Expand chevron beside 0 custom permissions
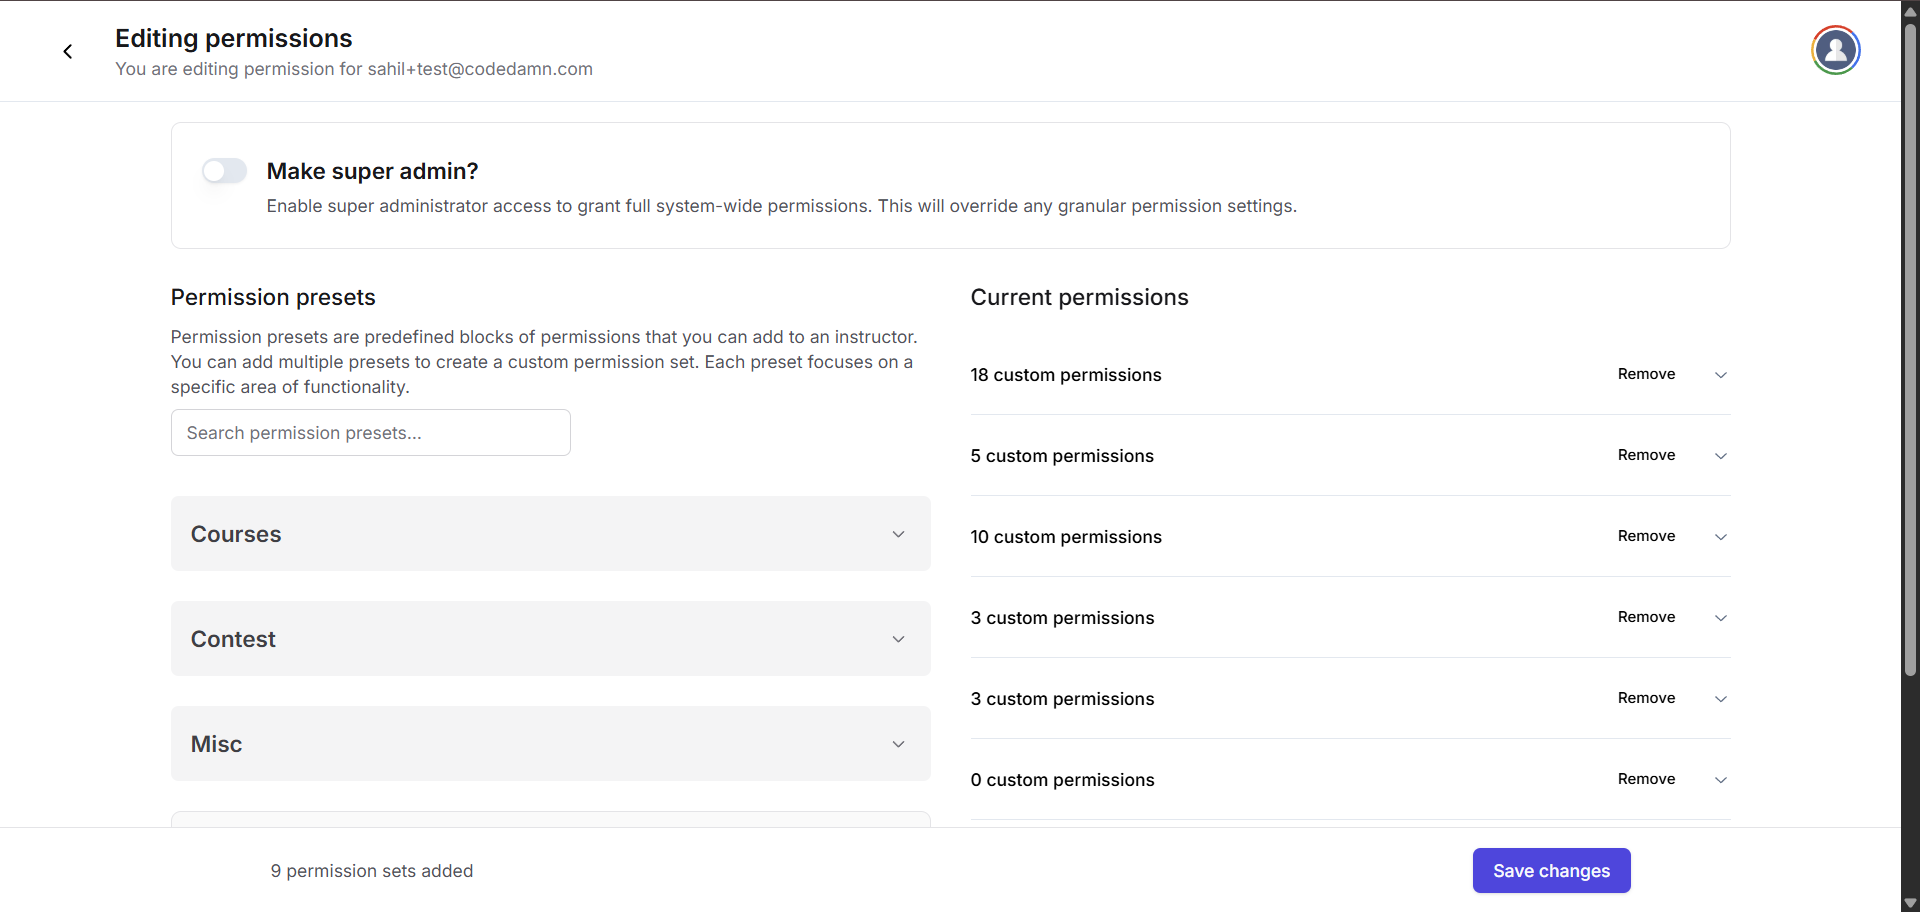1920x912 pixels. point(1721,780)
